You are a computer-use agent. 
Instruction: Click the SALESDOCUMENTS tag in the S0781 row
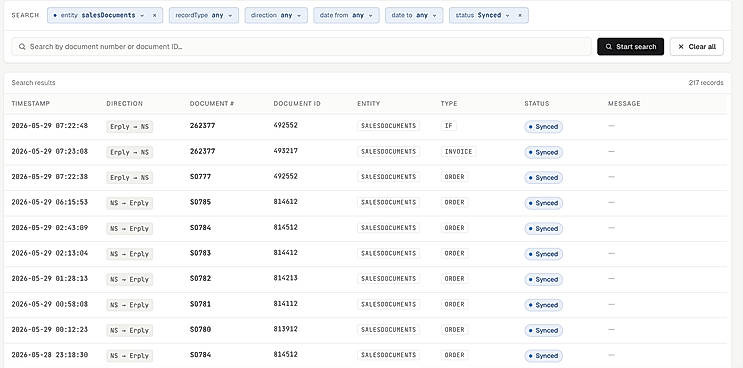click(x=388, y=304)
